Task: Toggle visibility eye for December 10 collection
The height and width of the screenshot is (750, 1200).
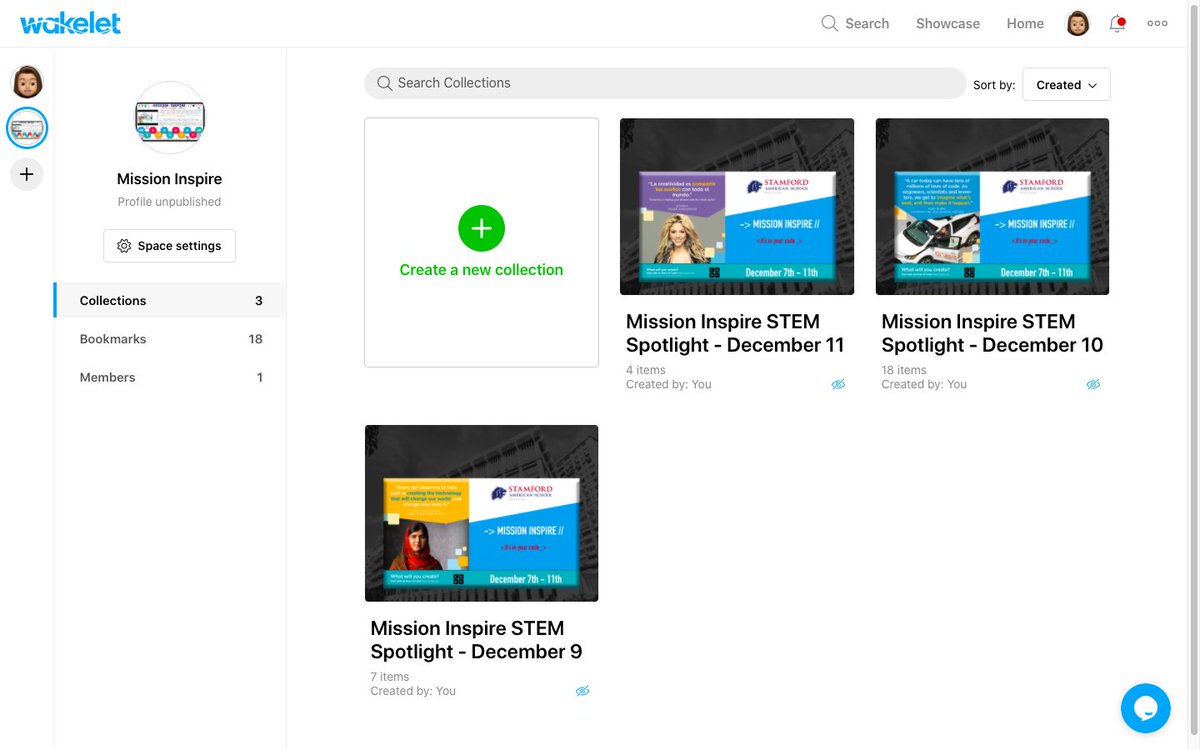Action: tap(1093, 384)
